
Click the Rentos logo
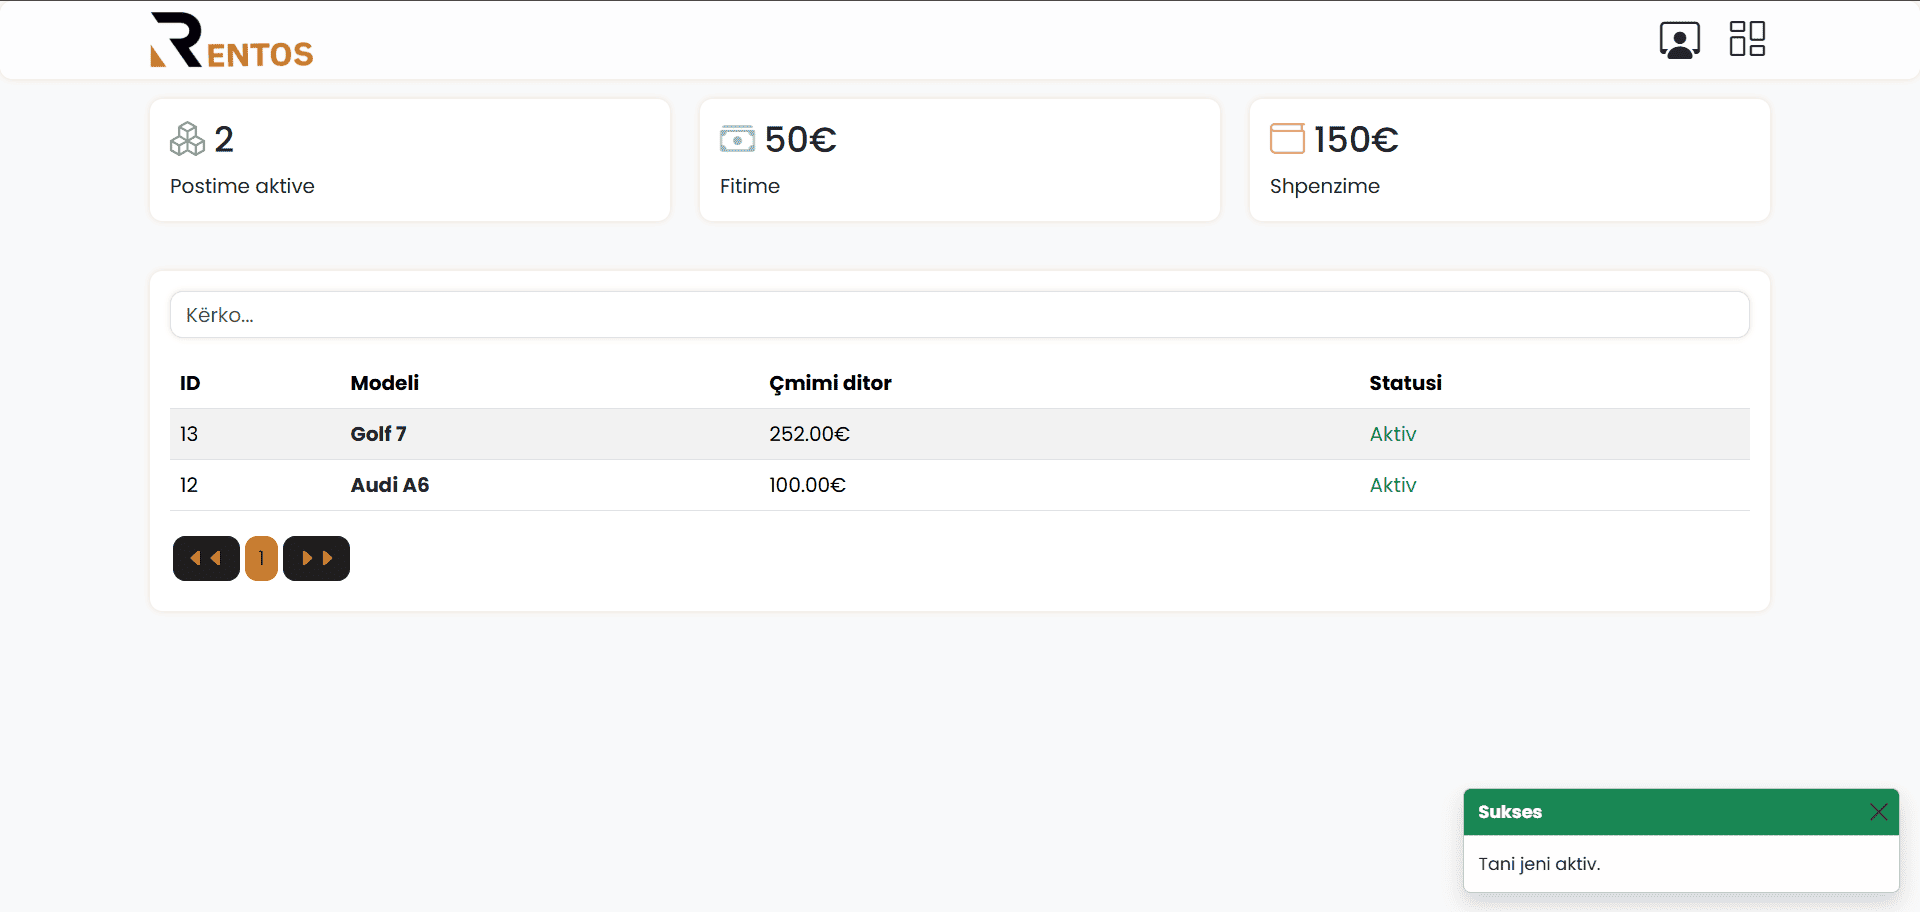pyautogui.click(x=231, y=40)
